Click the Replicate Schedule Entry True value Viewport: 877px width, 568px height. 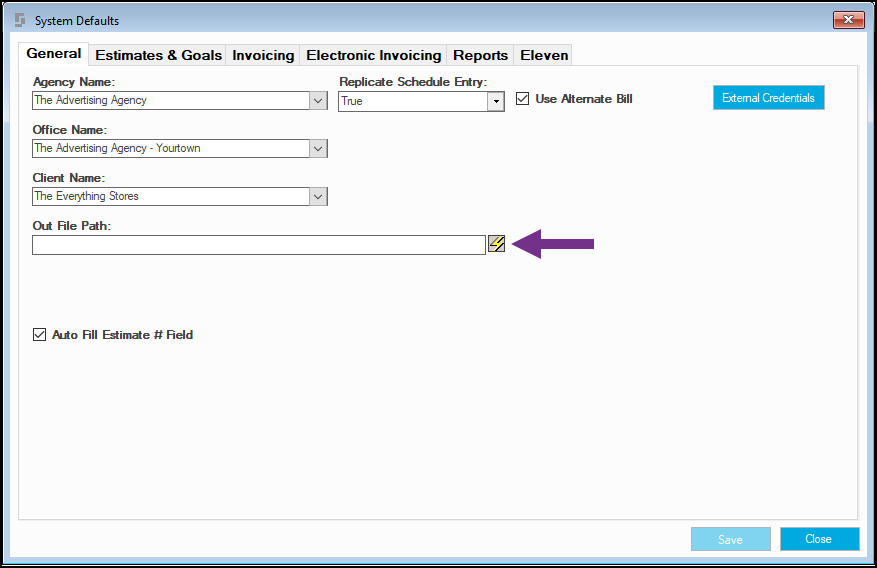(x=413, y=102)
